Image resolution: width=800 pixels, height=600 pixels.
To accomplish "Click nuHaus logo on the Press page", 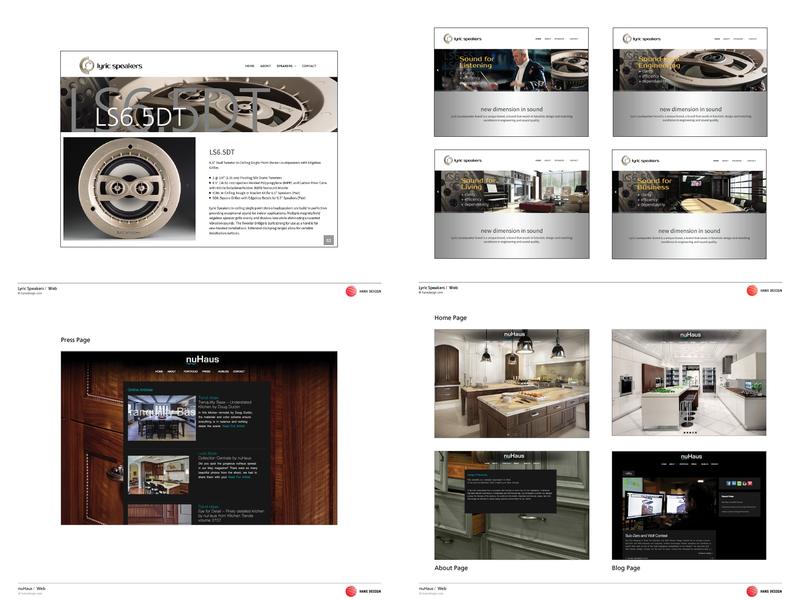I will click(x=201, y=359).
